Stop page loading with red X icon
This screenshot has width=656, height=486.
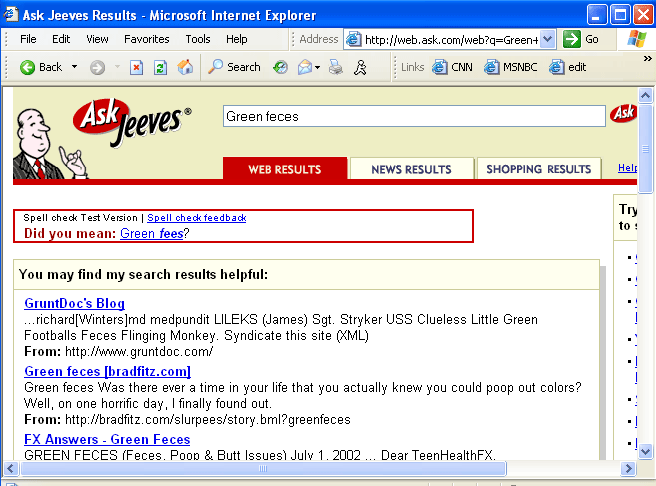136,67
